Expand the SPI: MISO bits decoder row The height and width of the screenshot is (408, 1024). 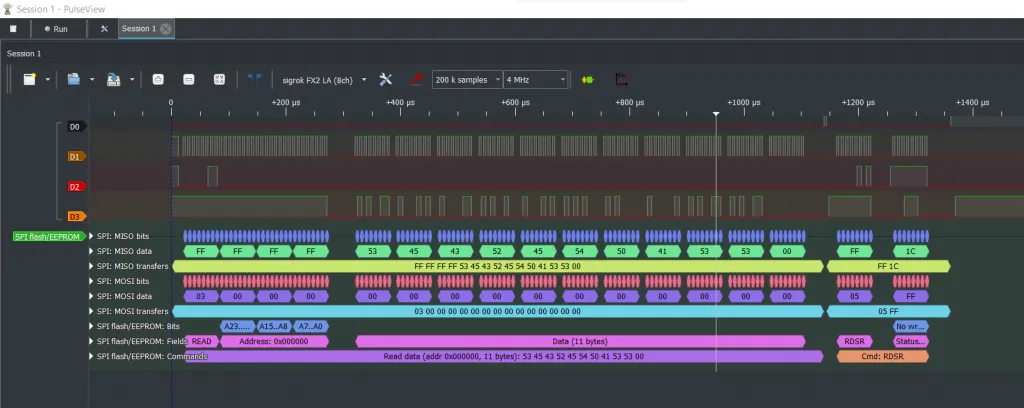coord(91,236)
